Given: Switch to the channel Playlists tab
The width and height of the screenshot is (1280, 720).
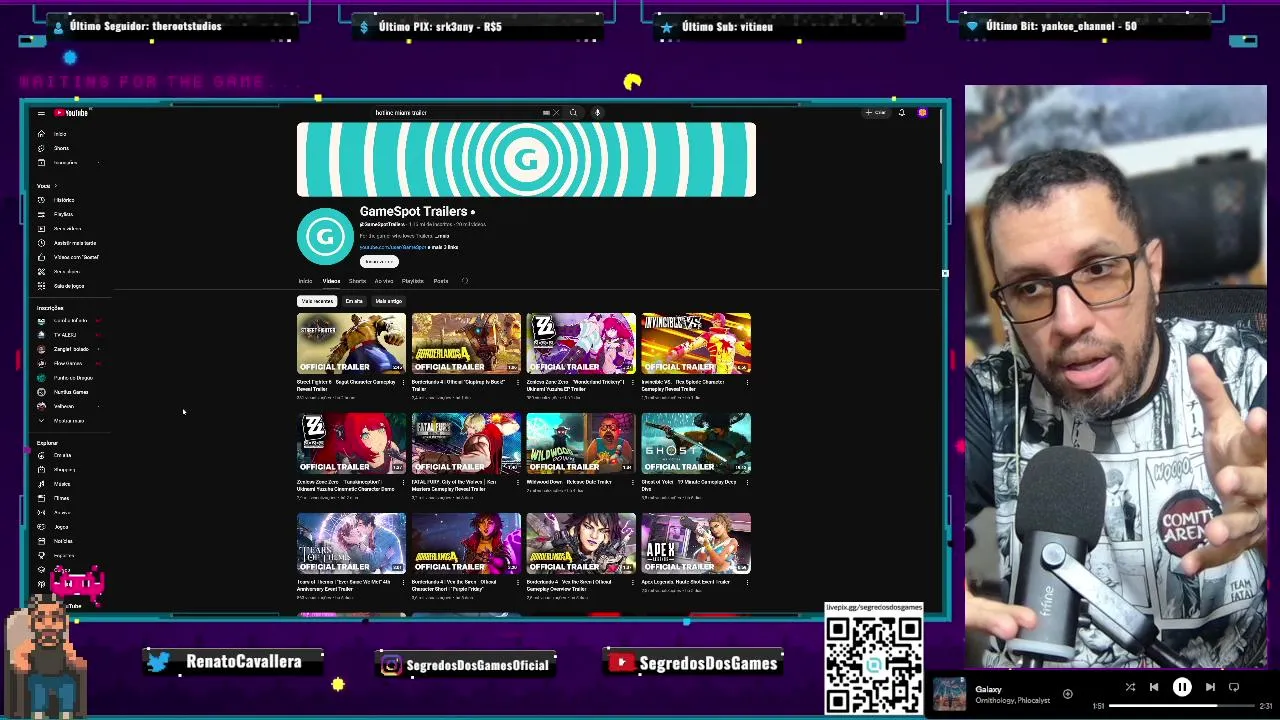Looking at the screenshot, I should click(413, 281).
